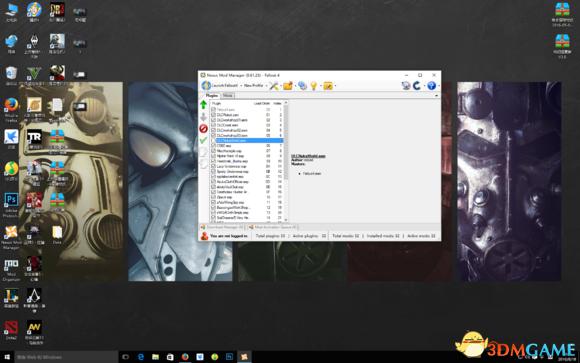Open the Windows Start menu
The width and height of the screenshot is (580, 363).
7,357
